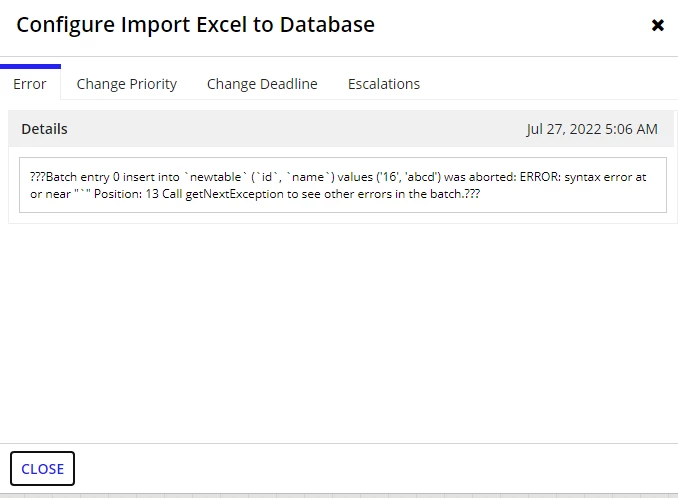The width and height of the screenshot is (678, 498).
Task: Dismiss dialog with the X icon
Action: tap(657, 26)
